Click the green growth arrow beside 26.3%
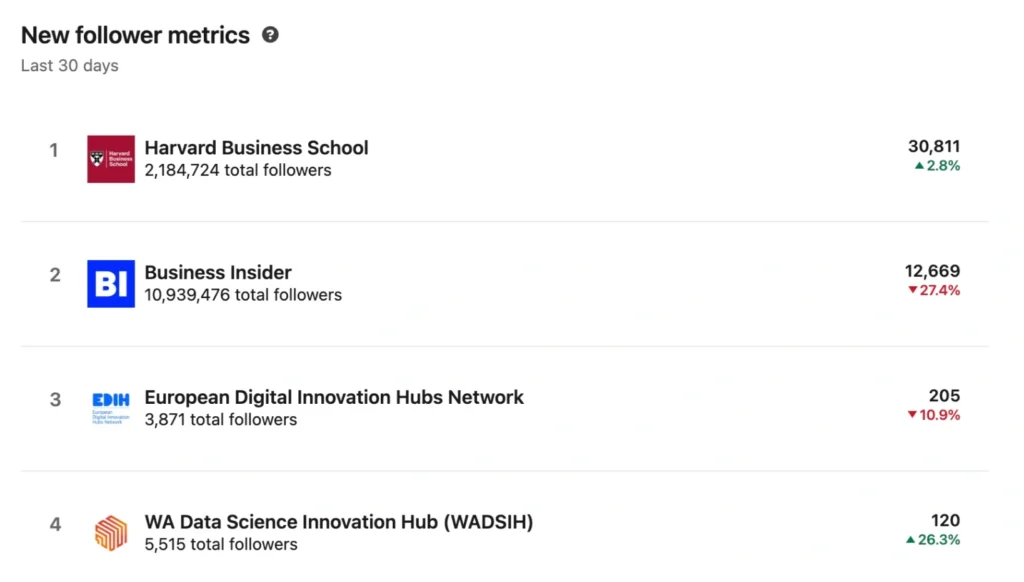Viewport: 1024px width, 582px height. (x=911, y=540)
